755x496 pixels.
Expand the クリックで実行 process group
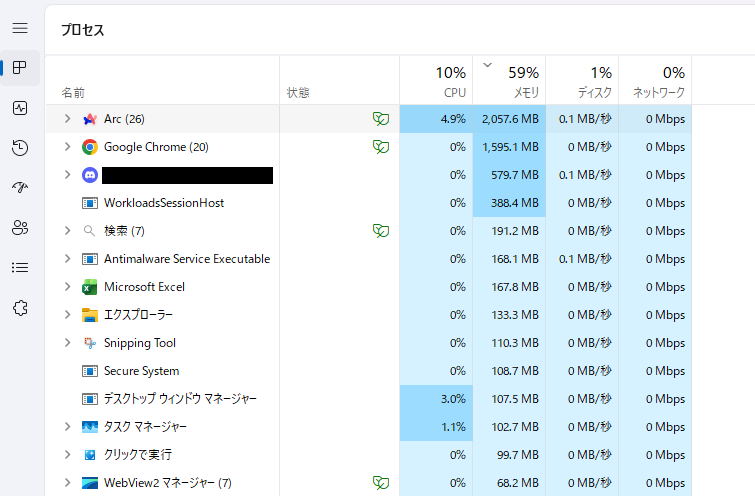point(67,455)
